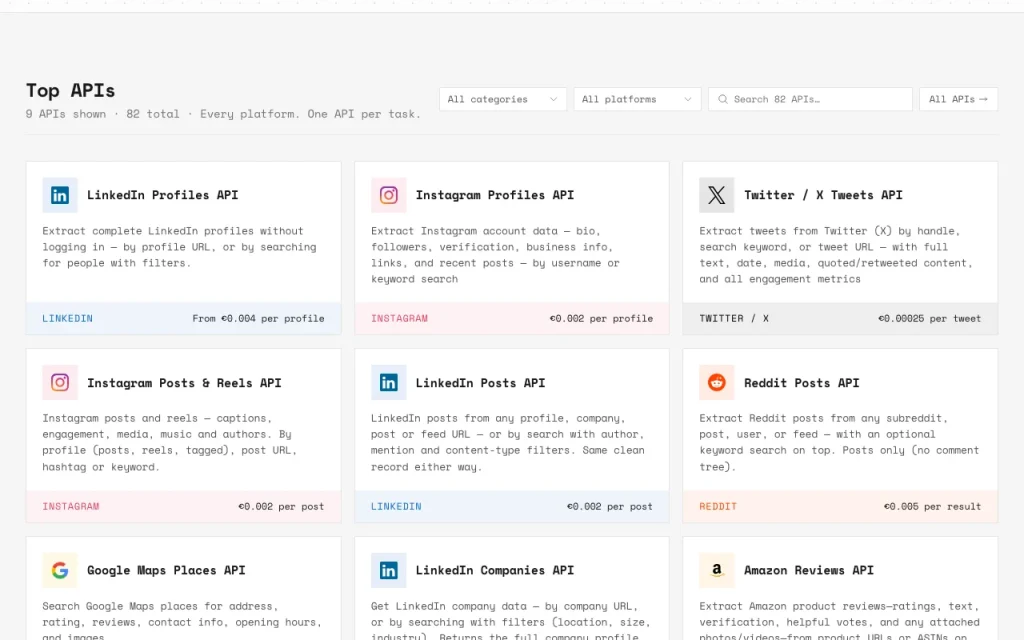Click the Instagram logo on Instagram Profiles API card
Screen dimensions: 1024x640
click(389, 195)
